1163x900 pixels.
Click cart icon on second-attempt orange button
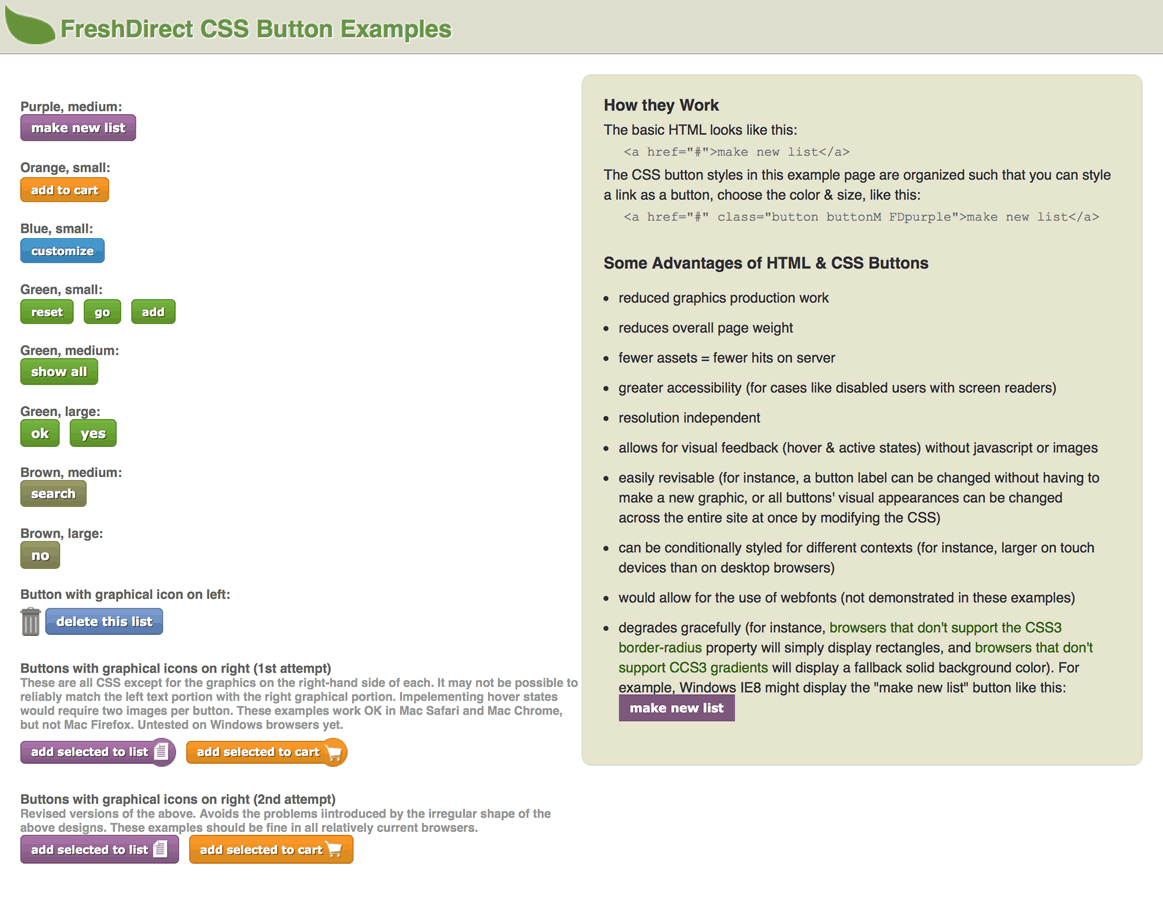pyautogui.click(x=335, y=849)
